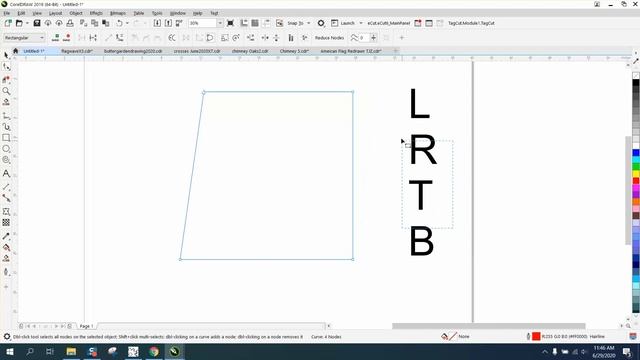
Task: Expand the Open button dropdown arrow
Action: point(27,23)
